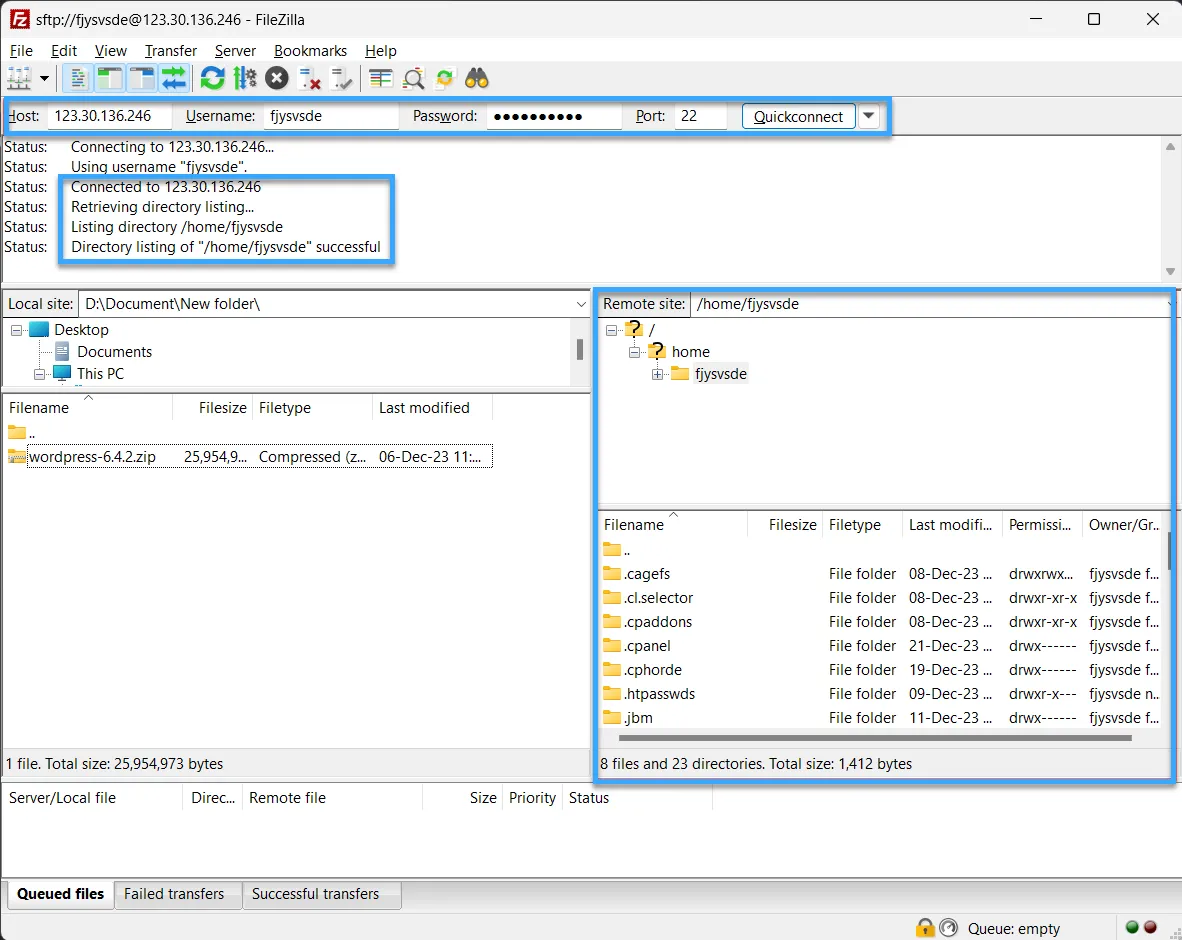The height and width of the screenshot is (940, 1182).
Task: Open the Help menu
Action: tap(381, 51)
